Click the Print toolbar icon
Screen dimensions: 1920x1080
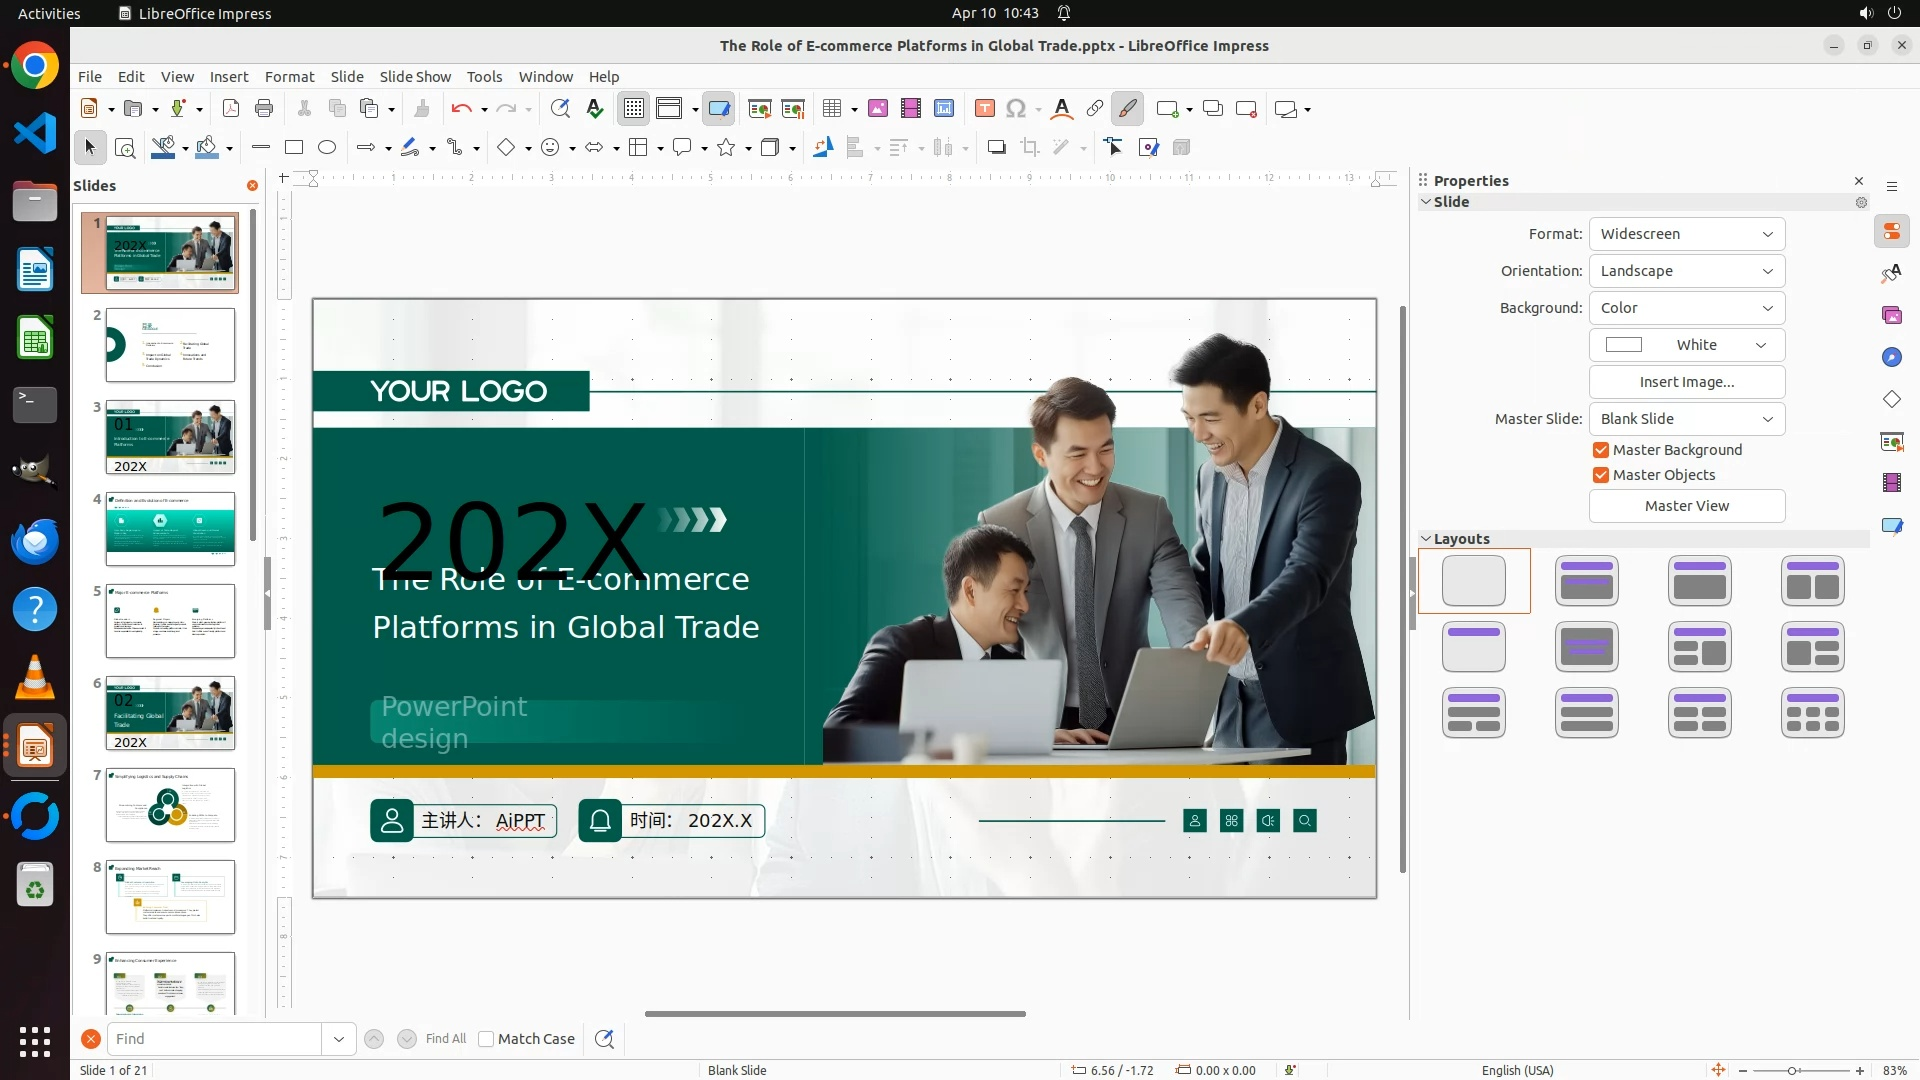point(264,109)
